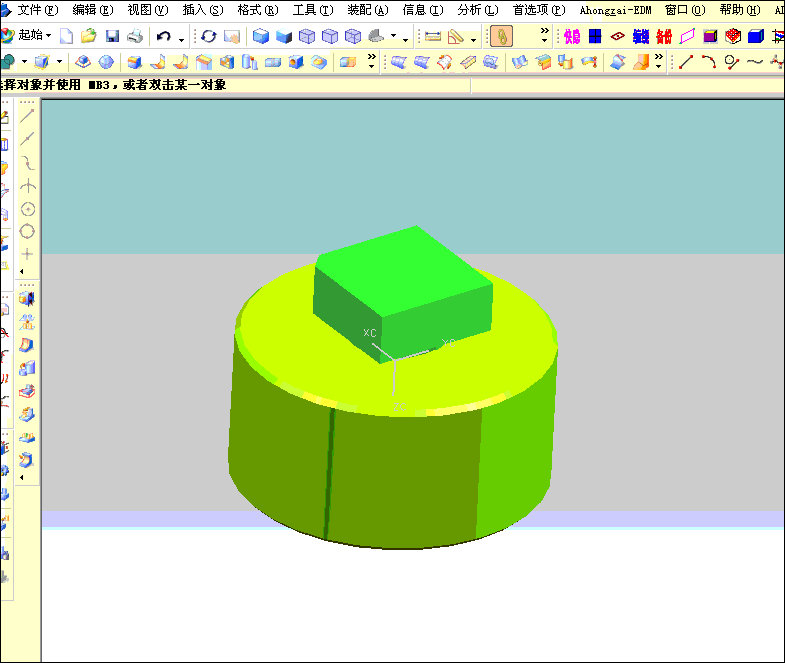Click the diagonal line tool in left toolbar
This screenshot has width=785, height=663.
27,116
